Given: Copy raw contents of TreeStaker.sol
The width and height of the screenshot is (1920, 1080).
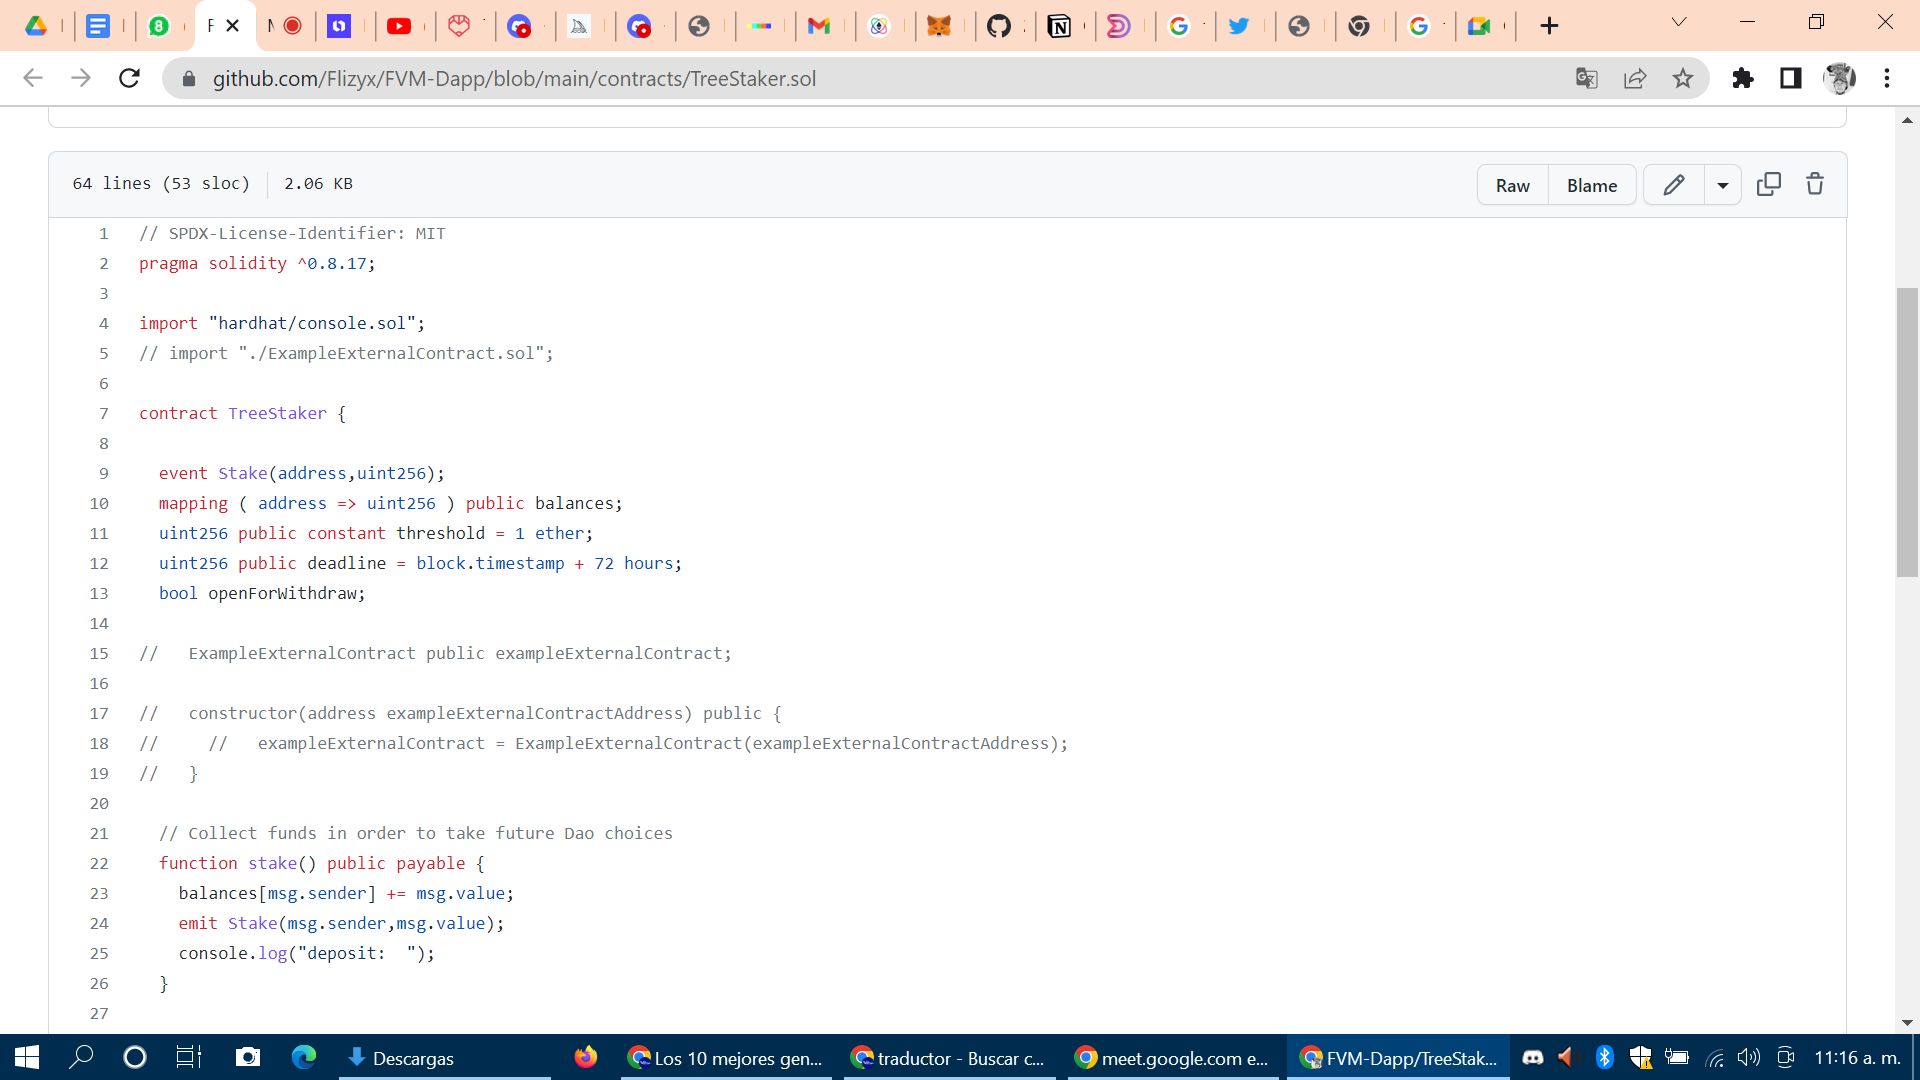Looking at the screenshot, I should [1769, 184].
